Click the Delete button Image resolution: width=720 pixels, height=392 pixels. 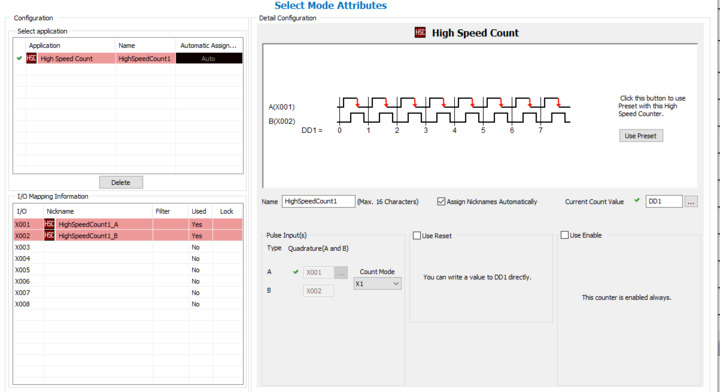(121, 182)
